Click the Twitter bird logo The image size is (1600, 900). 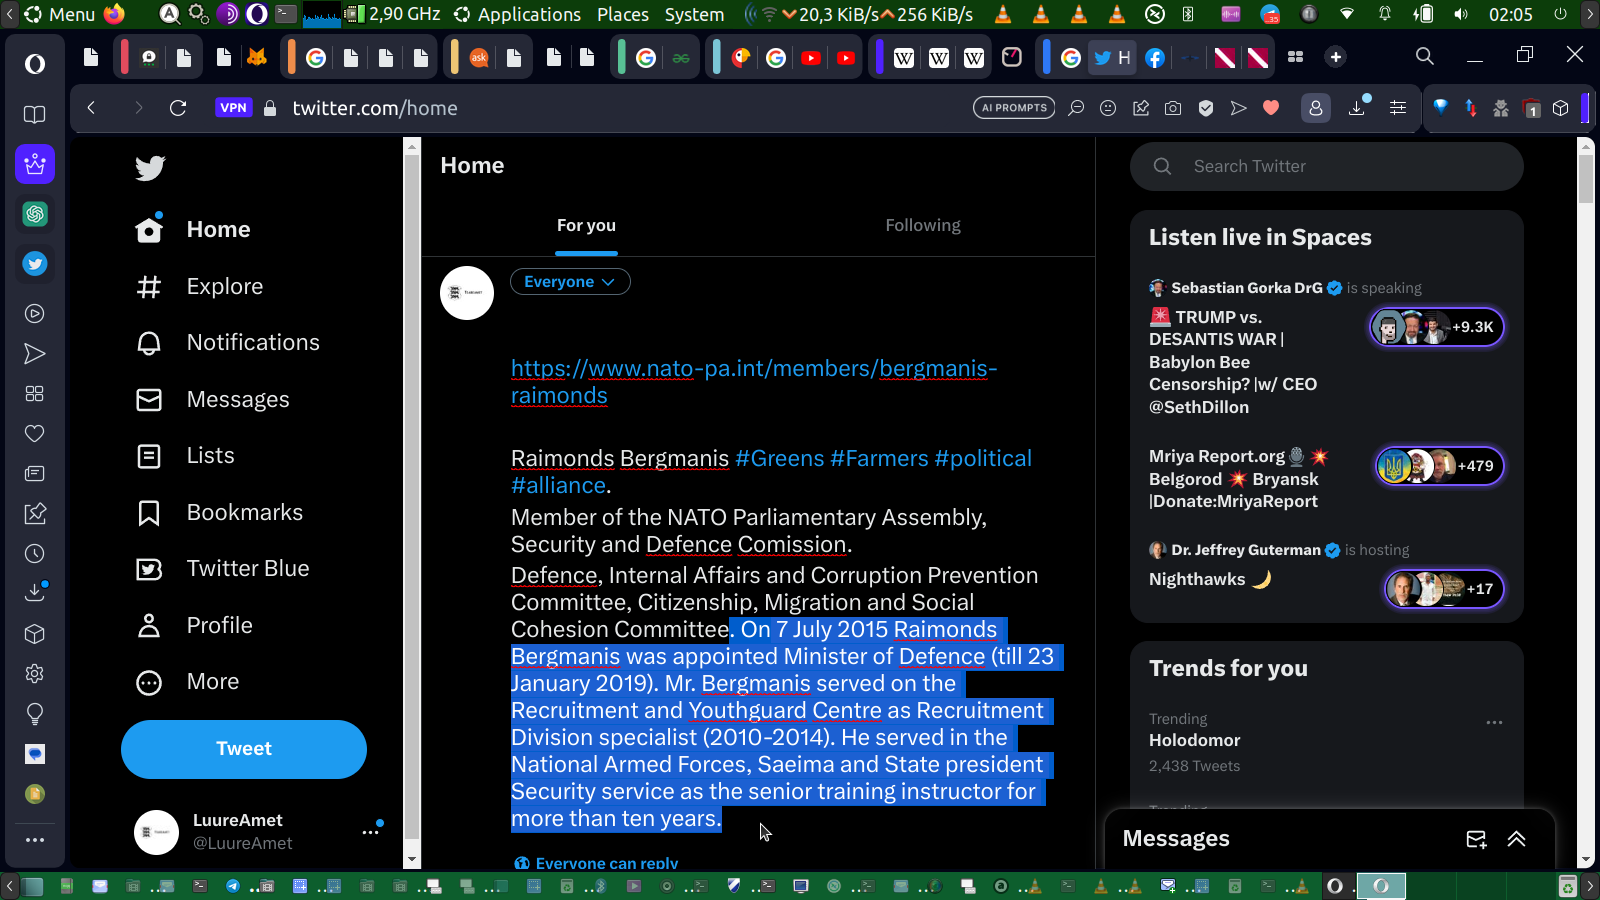(x=150, y=168)
